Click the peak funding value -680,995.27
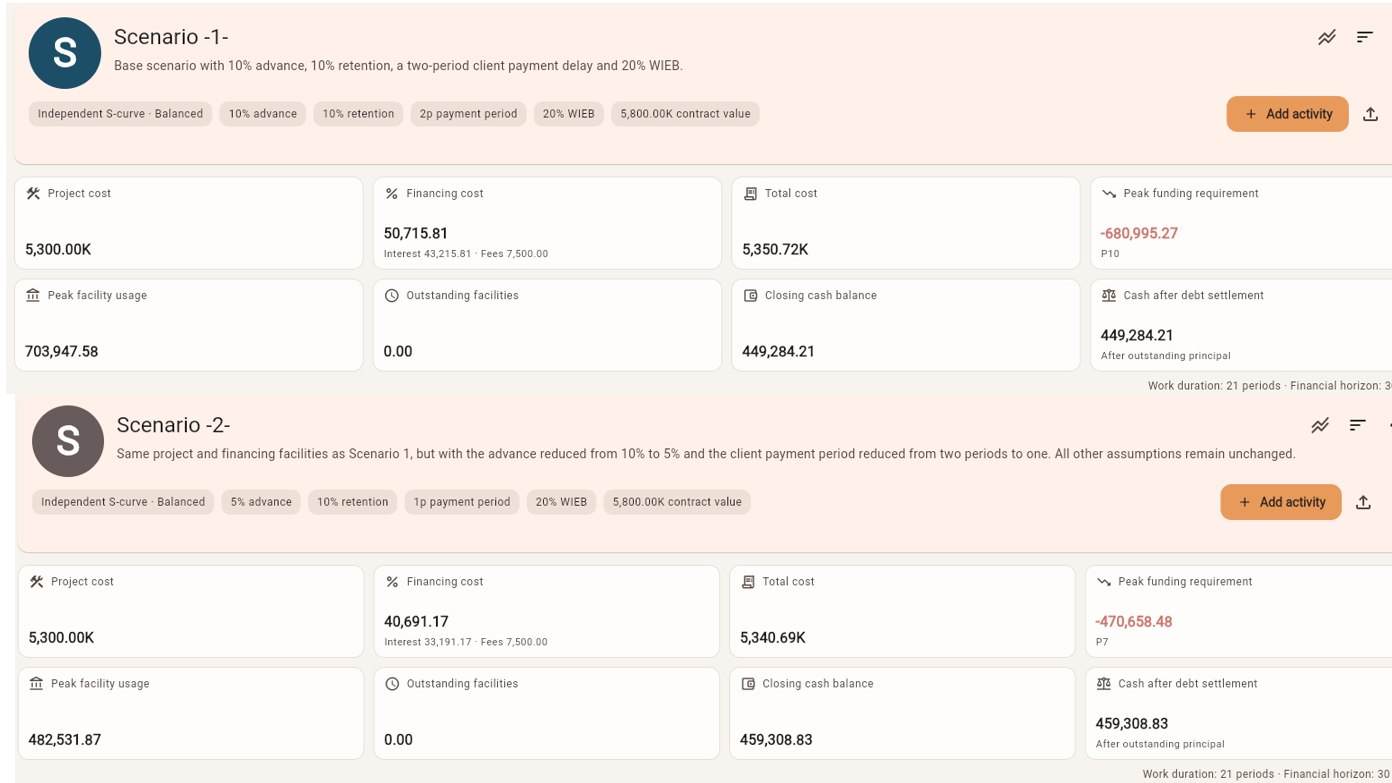The height and width of the screenshot is (783, 1392). [x=1139, y=233]
